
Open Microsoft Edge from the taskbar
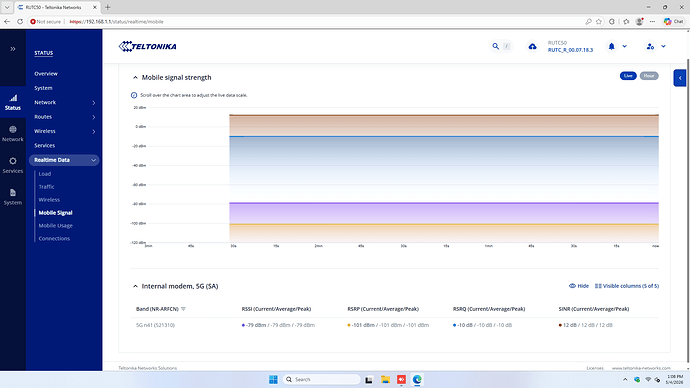pyautogui.click(x=417, y=379)
